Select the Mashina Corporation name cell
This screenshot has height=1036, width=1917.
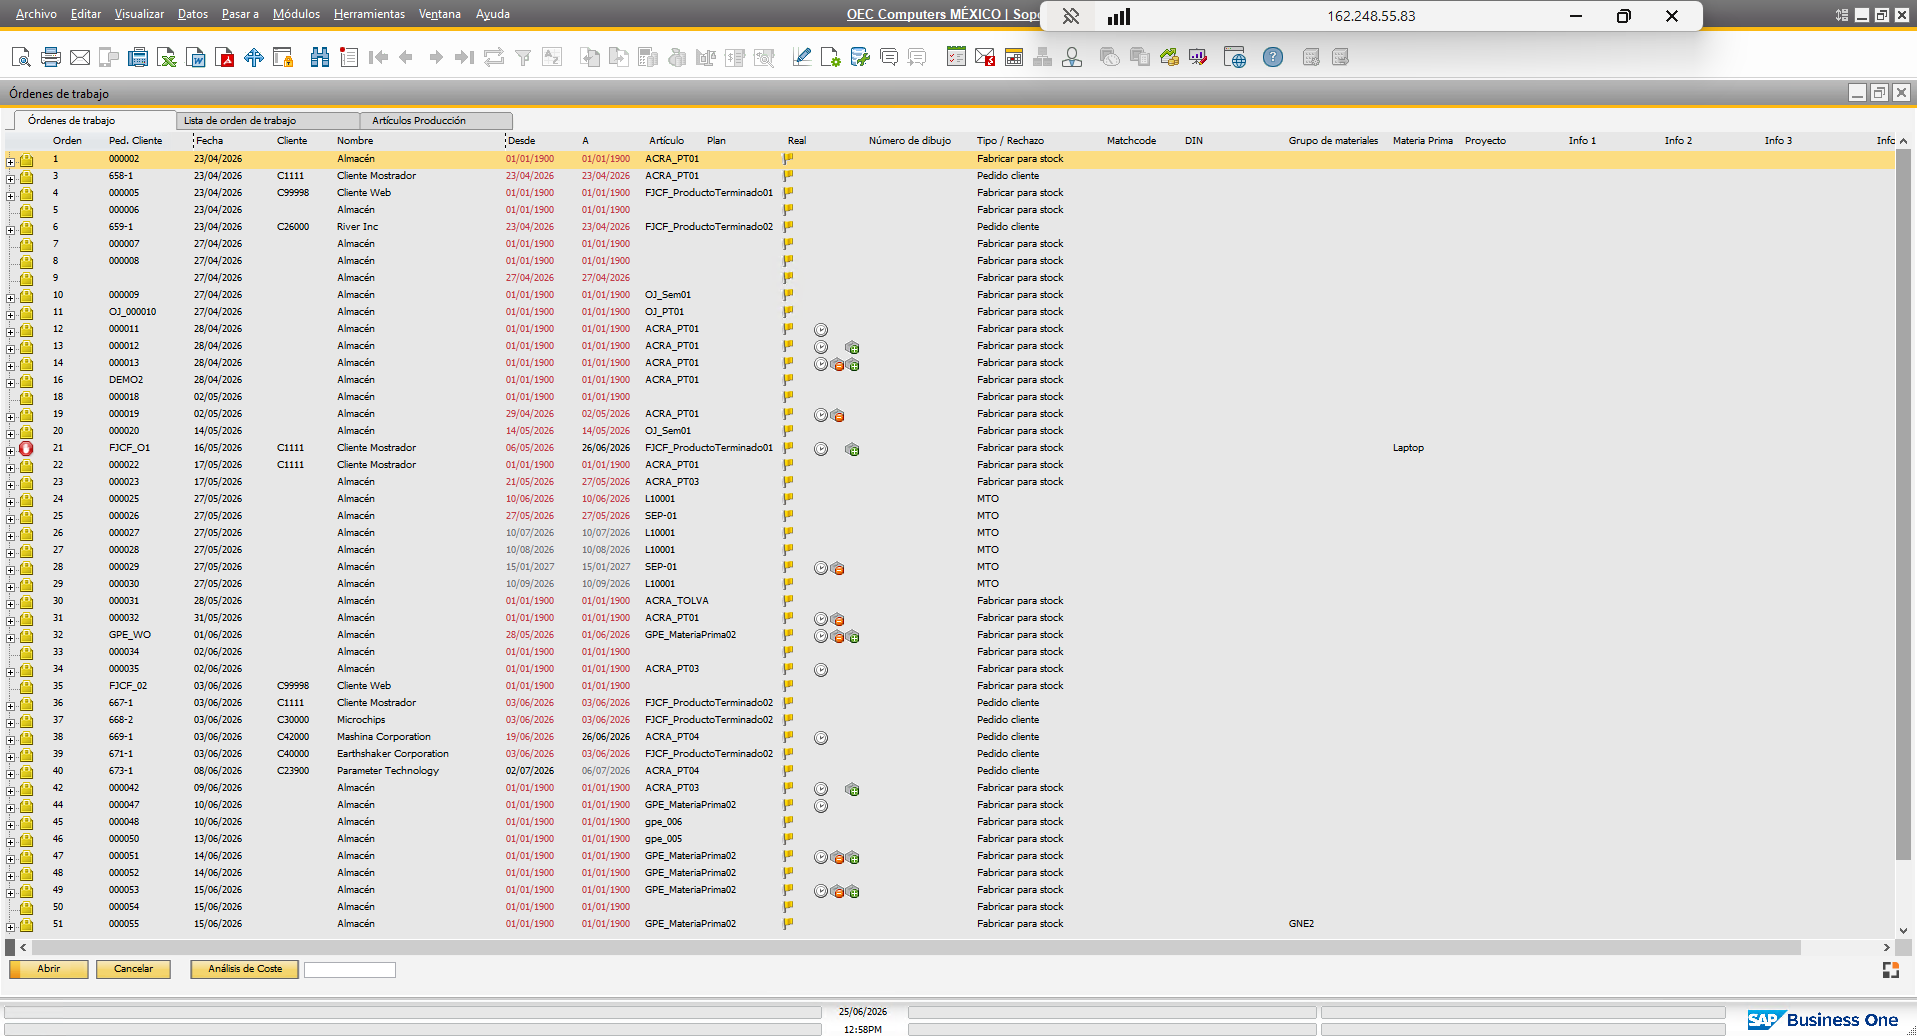[384, 737]
